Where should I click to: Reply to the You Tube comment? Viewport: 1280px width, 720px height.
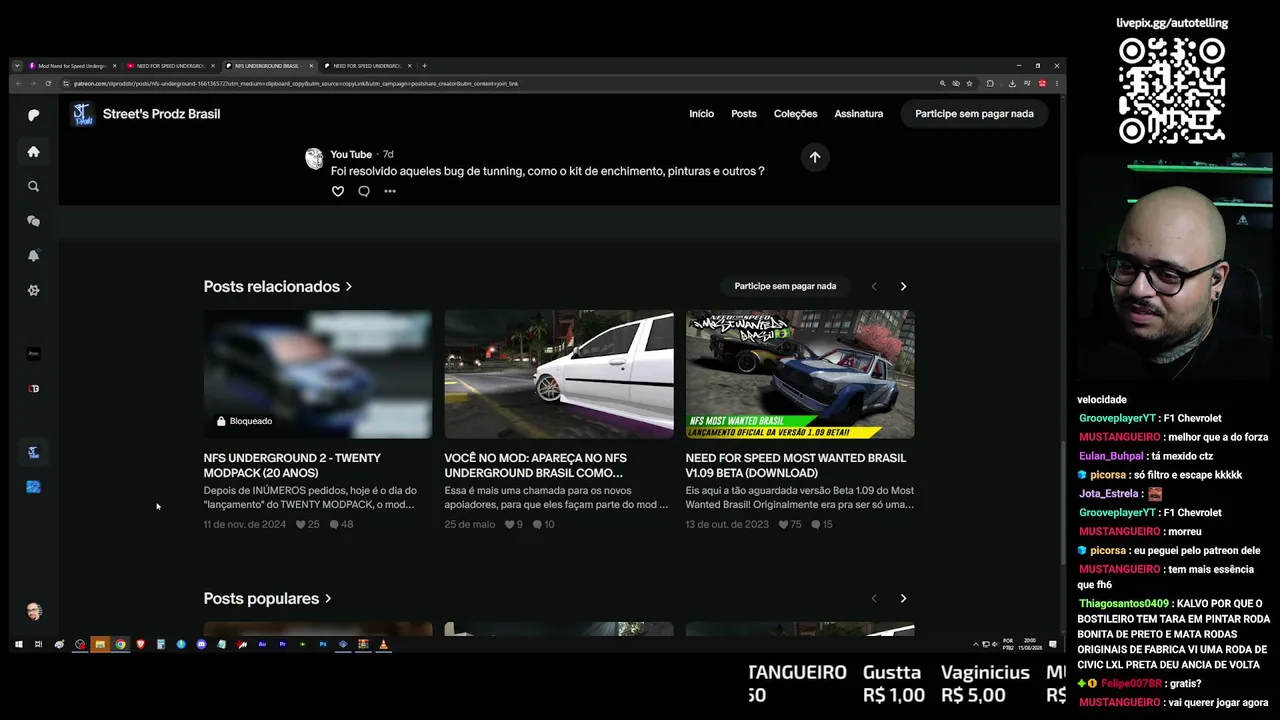pyautogui.click(x=364, y=191)
